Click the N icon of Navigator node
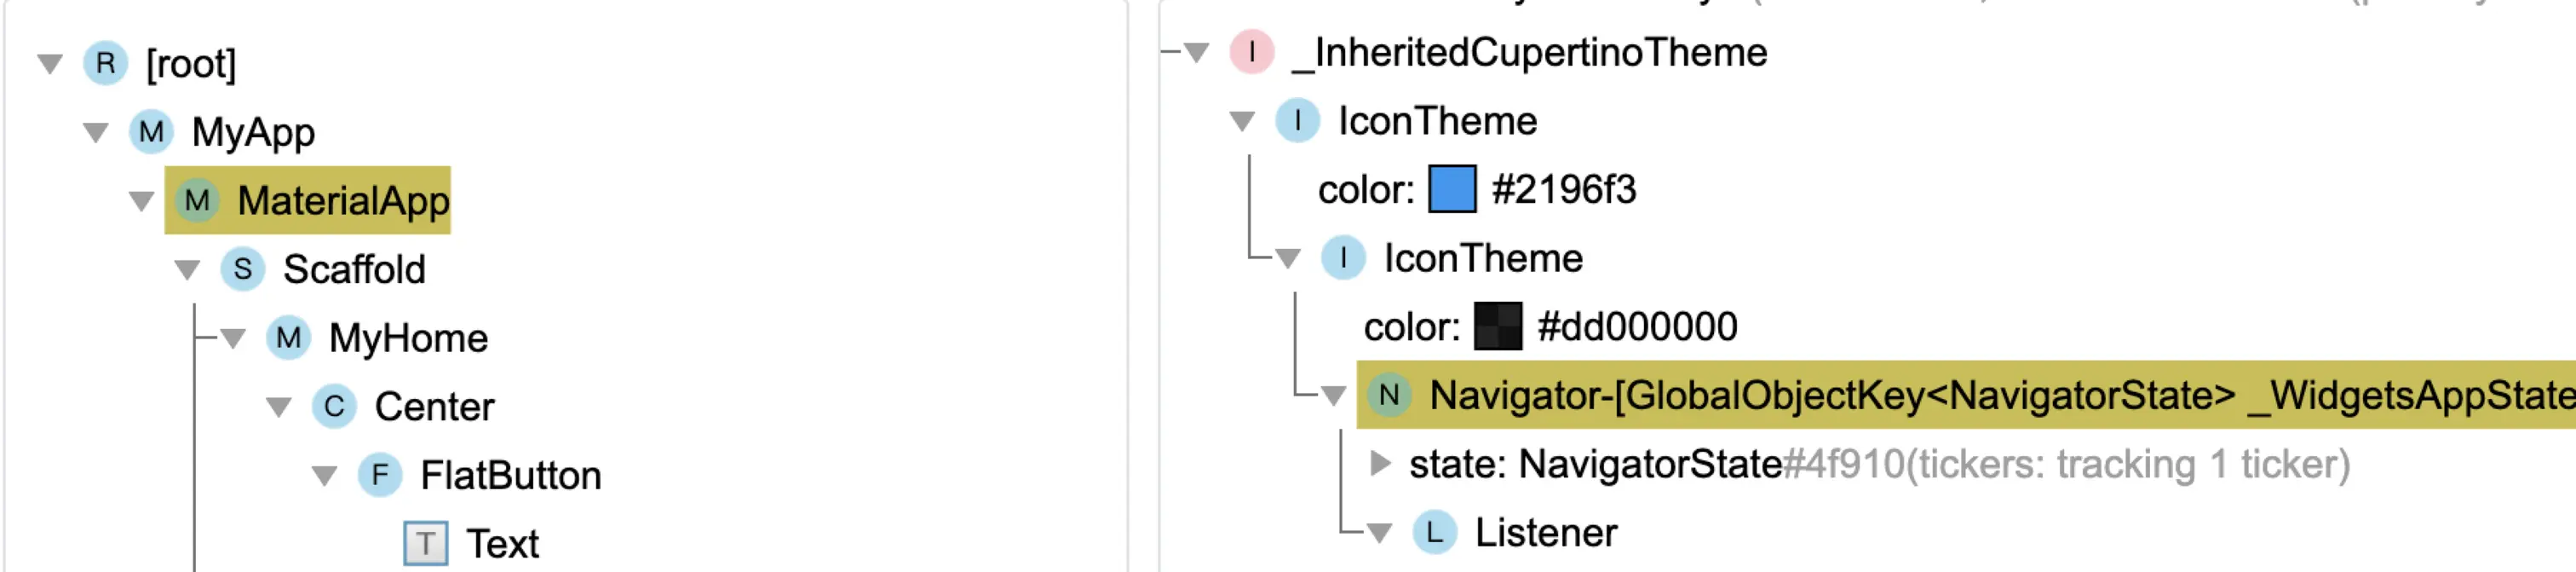Image resolution: width=2576 pixels, height=572 pixels. (1389, 395)
